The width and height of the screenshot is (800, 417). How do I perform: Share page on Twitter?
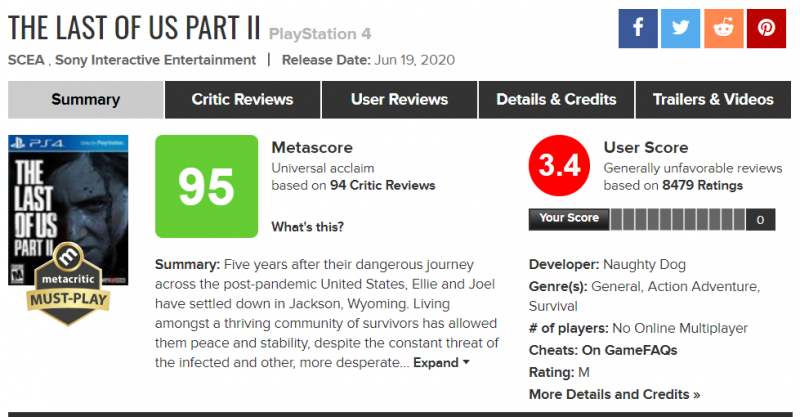click(679, 29)
